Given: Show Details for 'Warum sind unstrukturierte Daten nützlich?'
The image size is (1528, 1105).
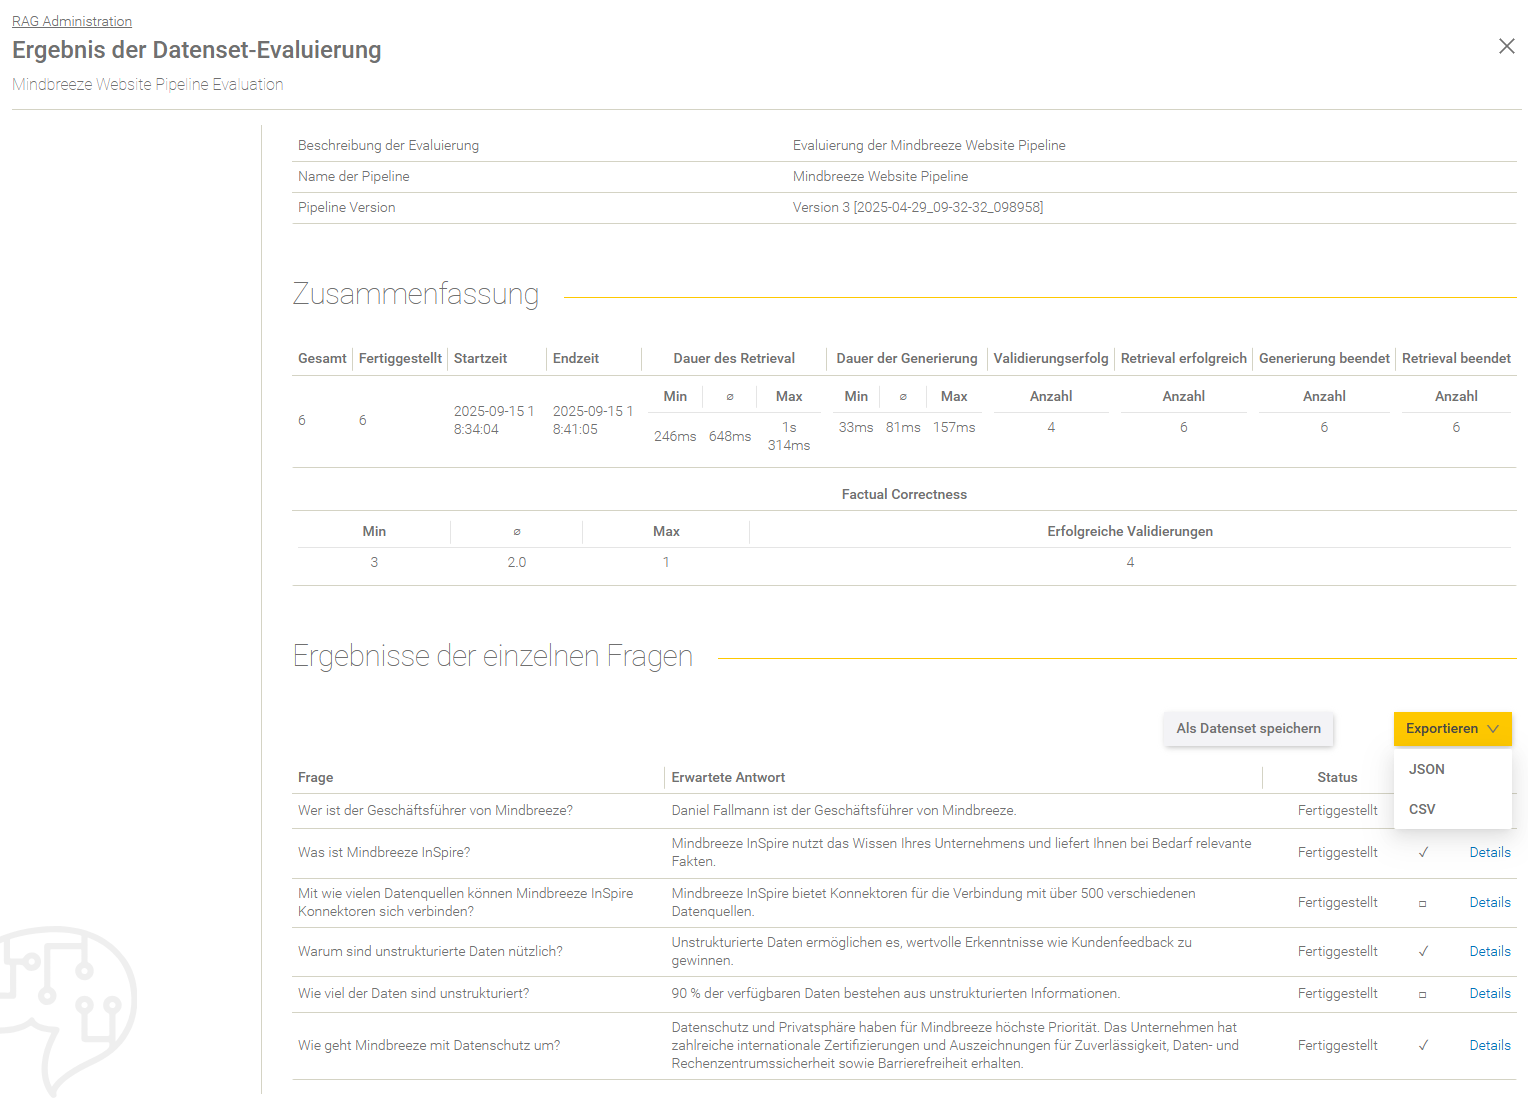Looking at the screenshot, I should point(1489,952).
